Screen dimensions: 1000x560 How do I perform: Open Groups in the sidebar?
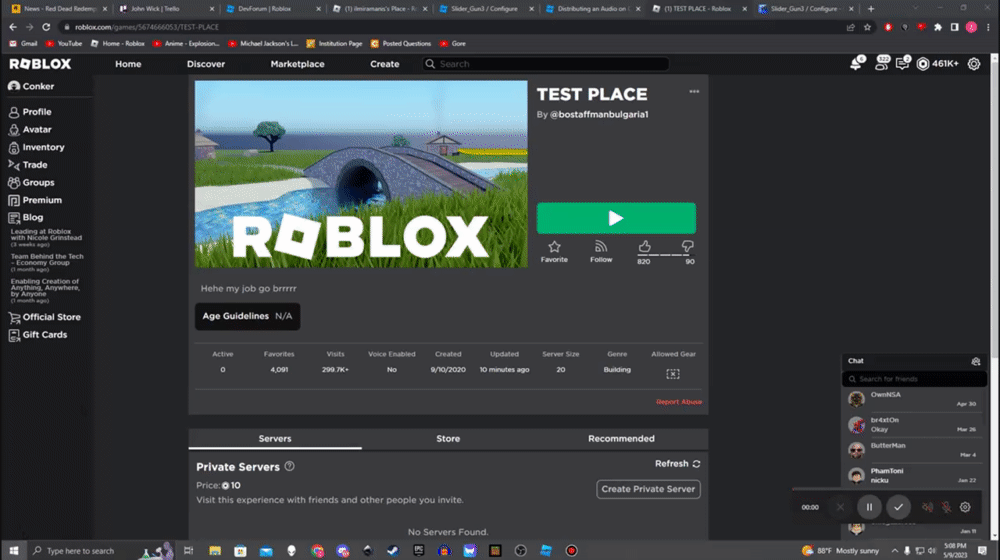coord(31,182)
